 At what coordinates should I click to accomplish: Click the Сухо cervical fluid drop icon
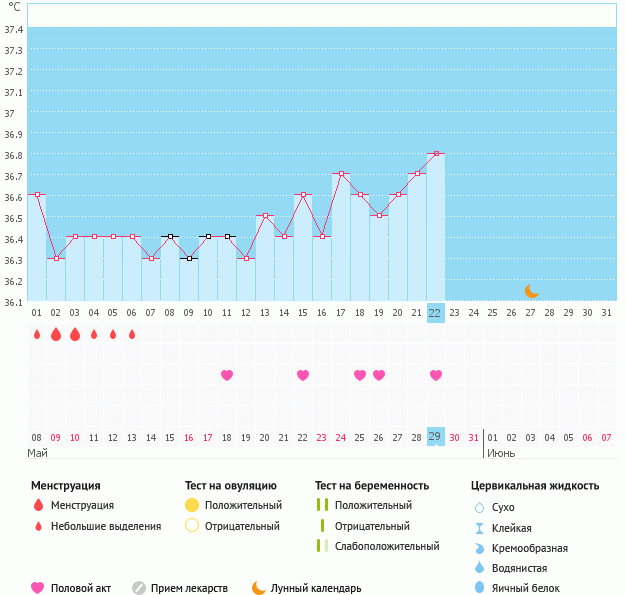point(479,507)
